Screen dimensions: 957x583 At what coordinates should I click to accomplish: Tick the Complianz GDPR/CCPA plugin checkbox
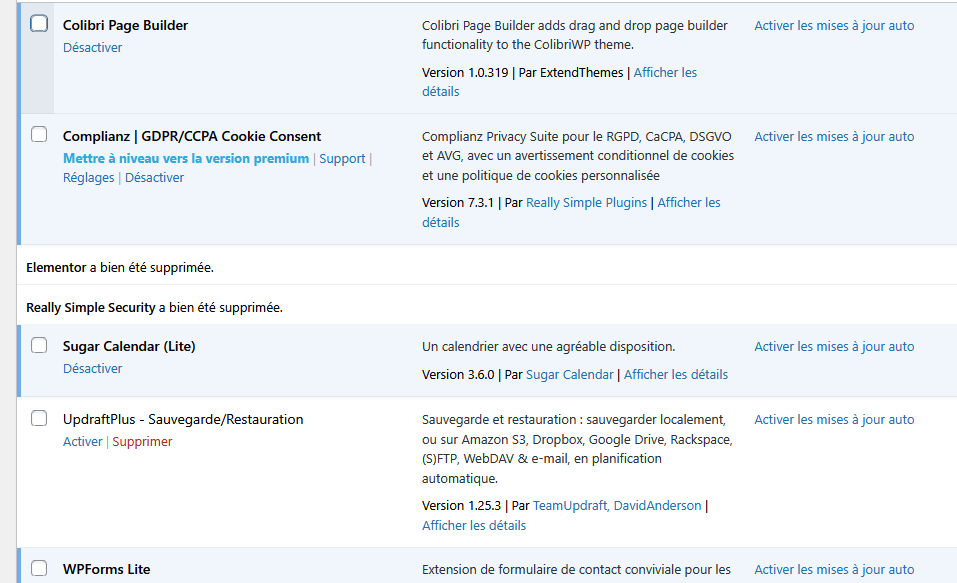(39, 134)
